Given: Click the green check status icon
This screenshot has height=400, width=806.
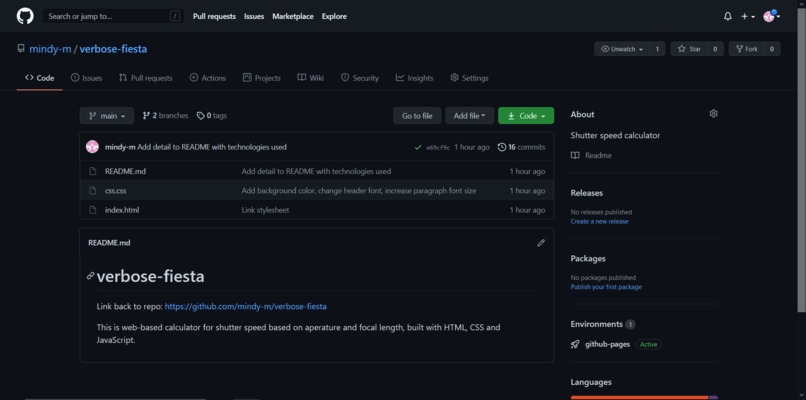Looking at the screenshot, I should coord(417,147).
